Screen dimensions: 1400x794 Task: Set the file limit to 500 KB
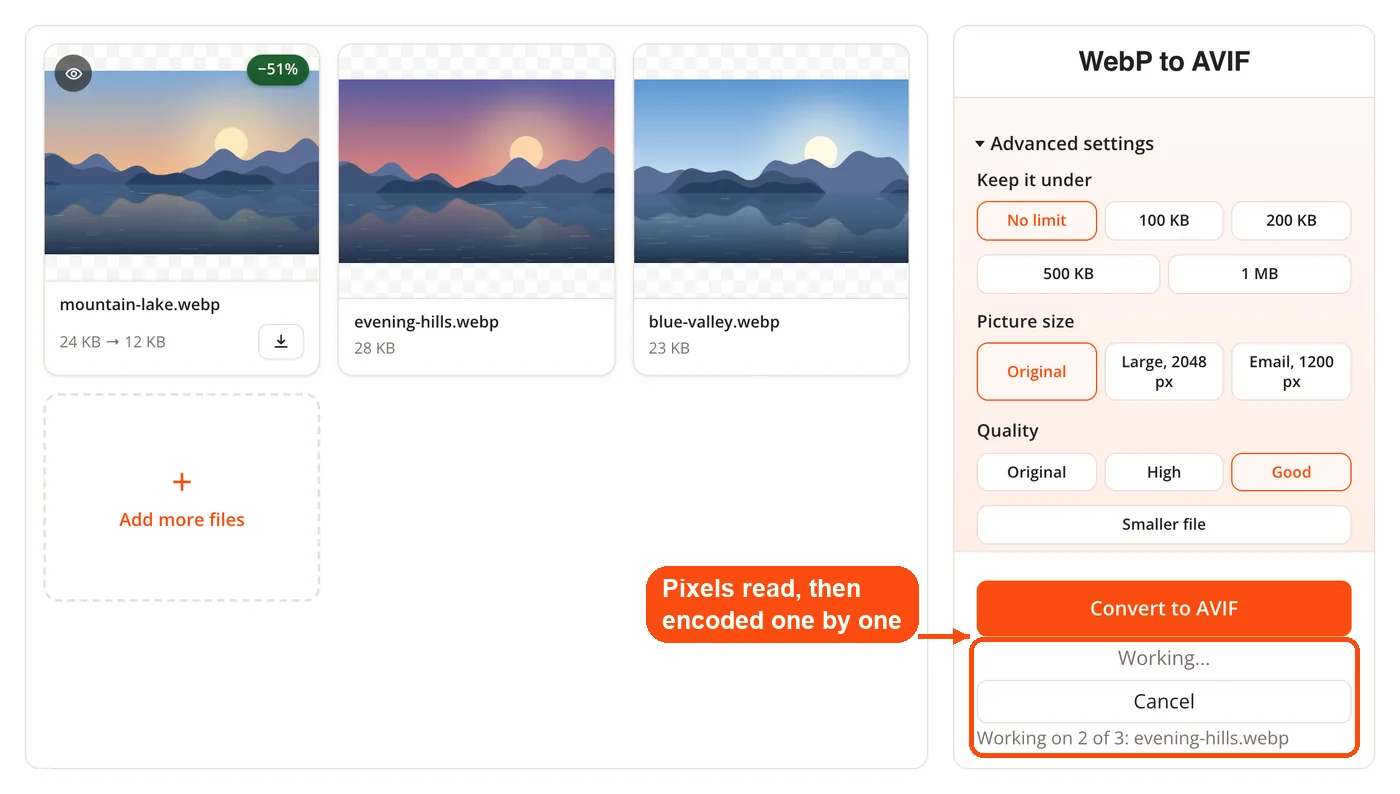pyautogui.click(x=1068, y=274)
